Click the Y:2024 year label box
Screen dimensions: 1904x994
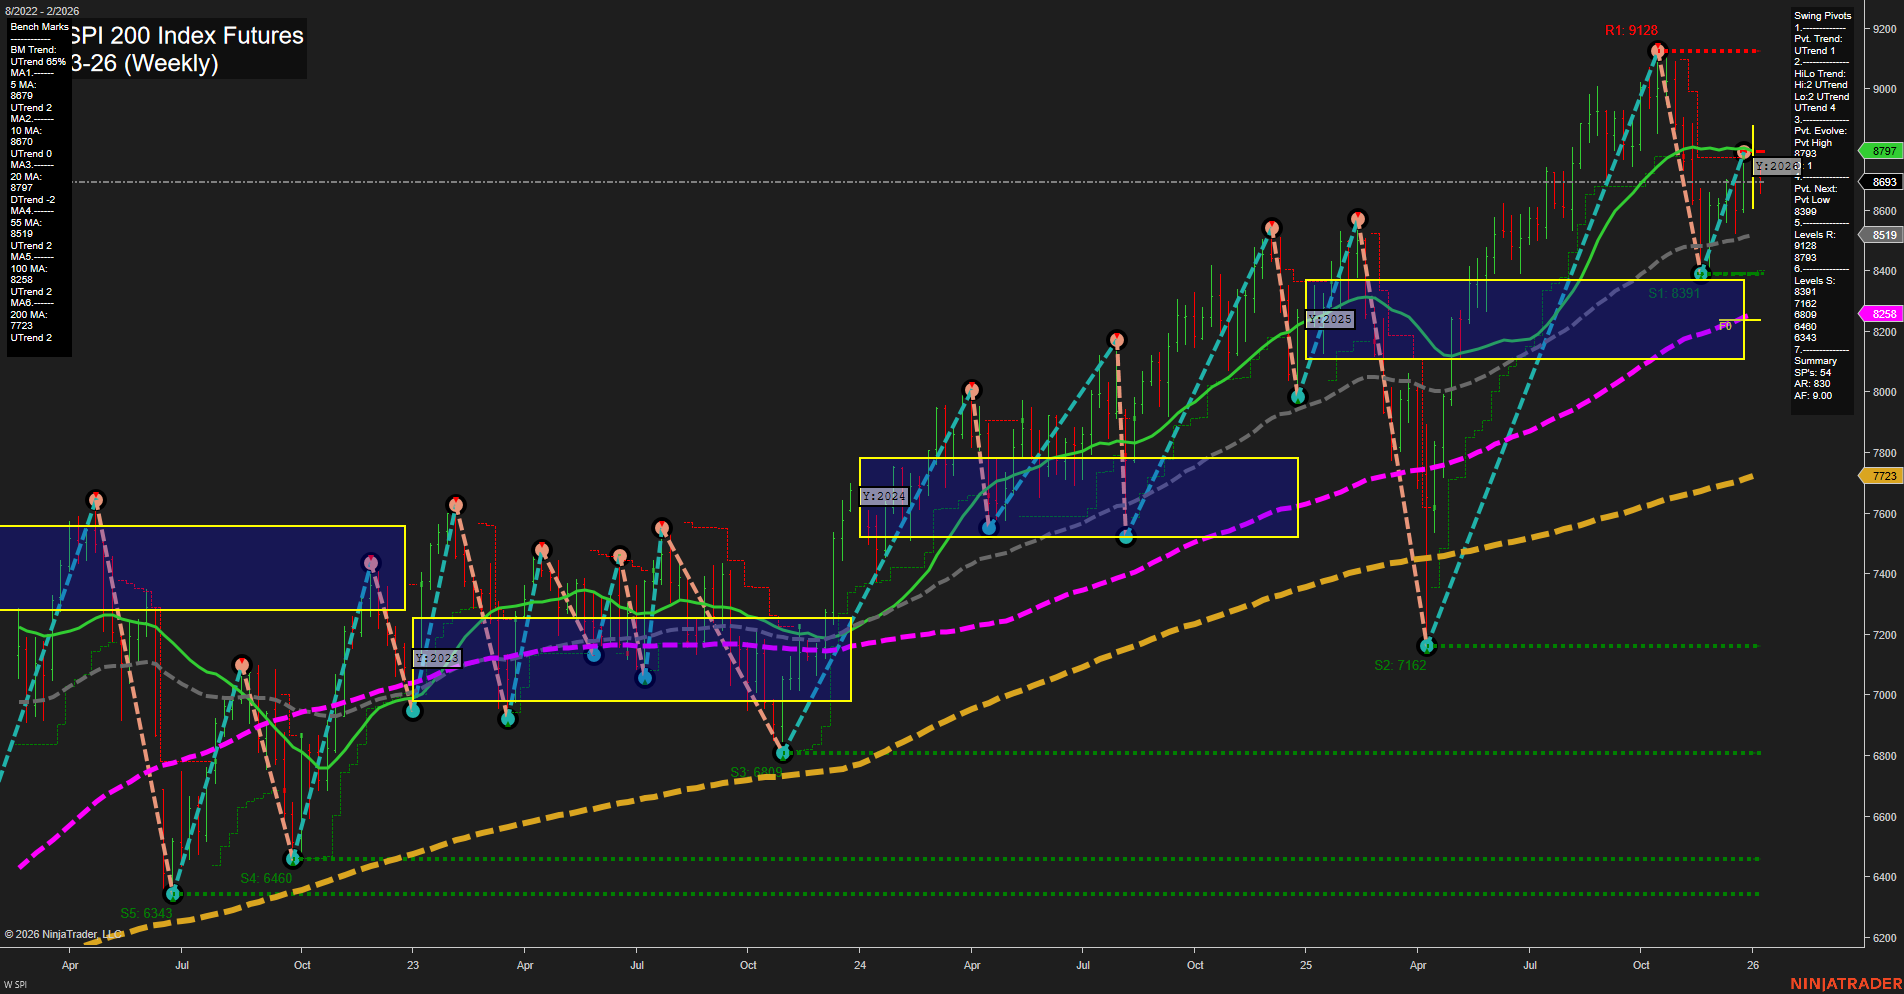[x=882, y=495]
